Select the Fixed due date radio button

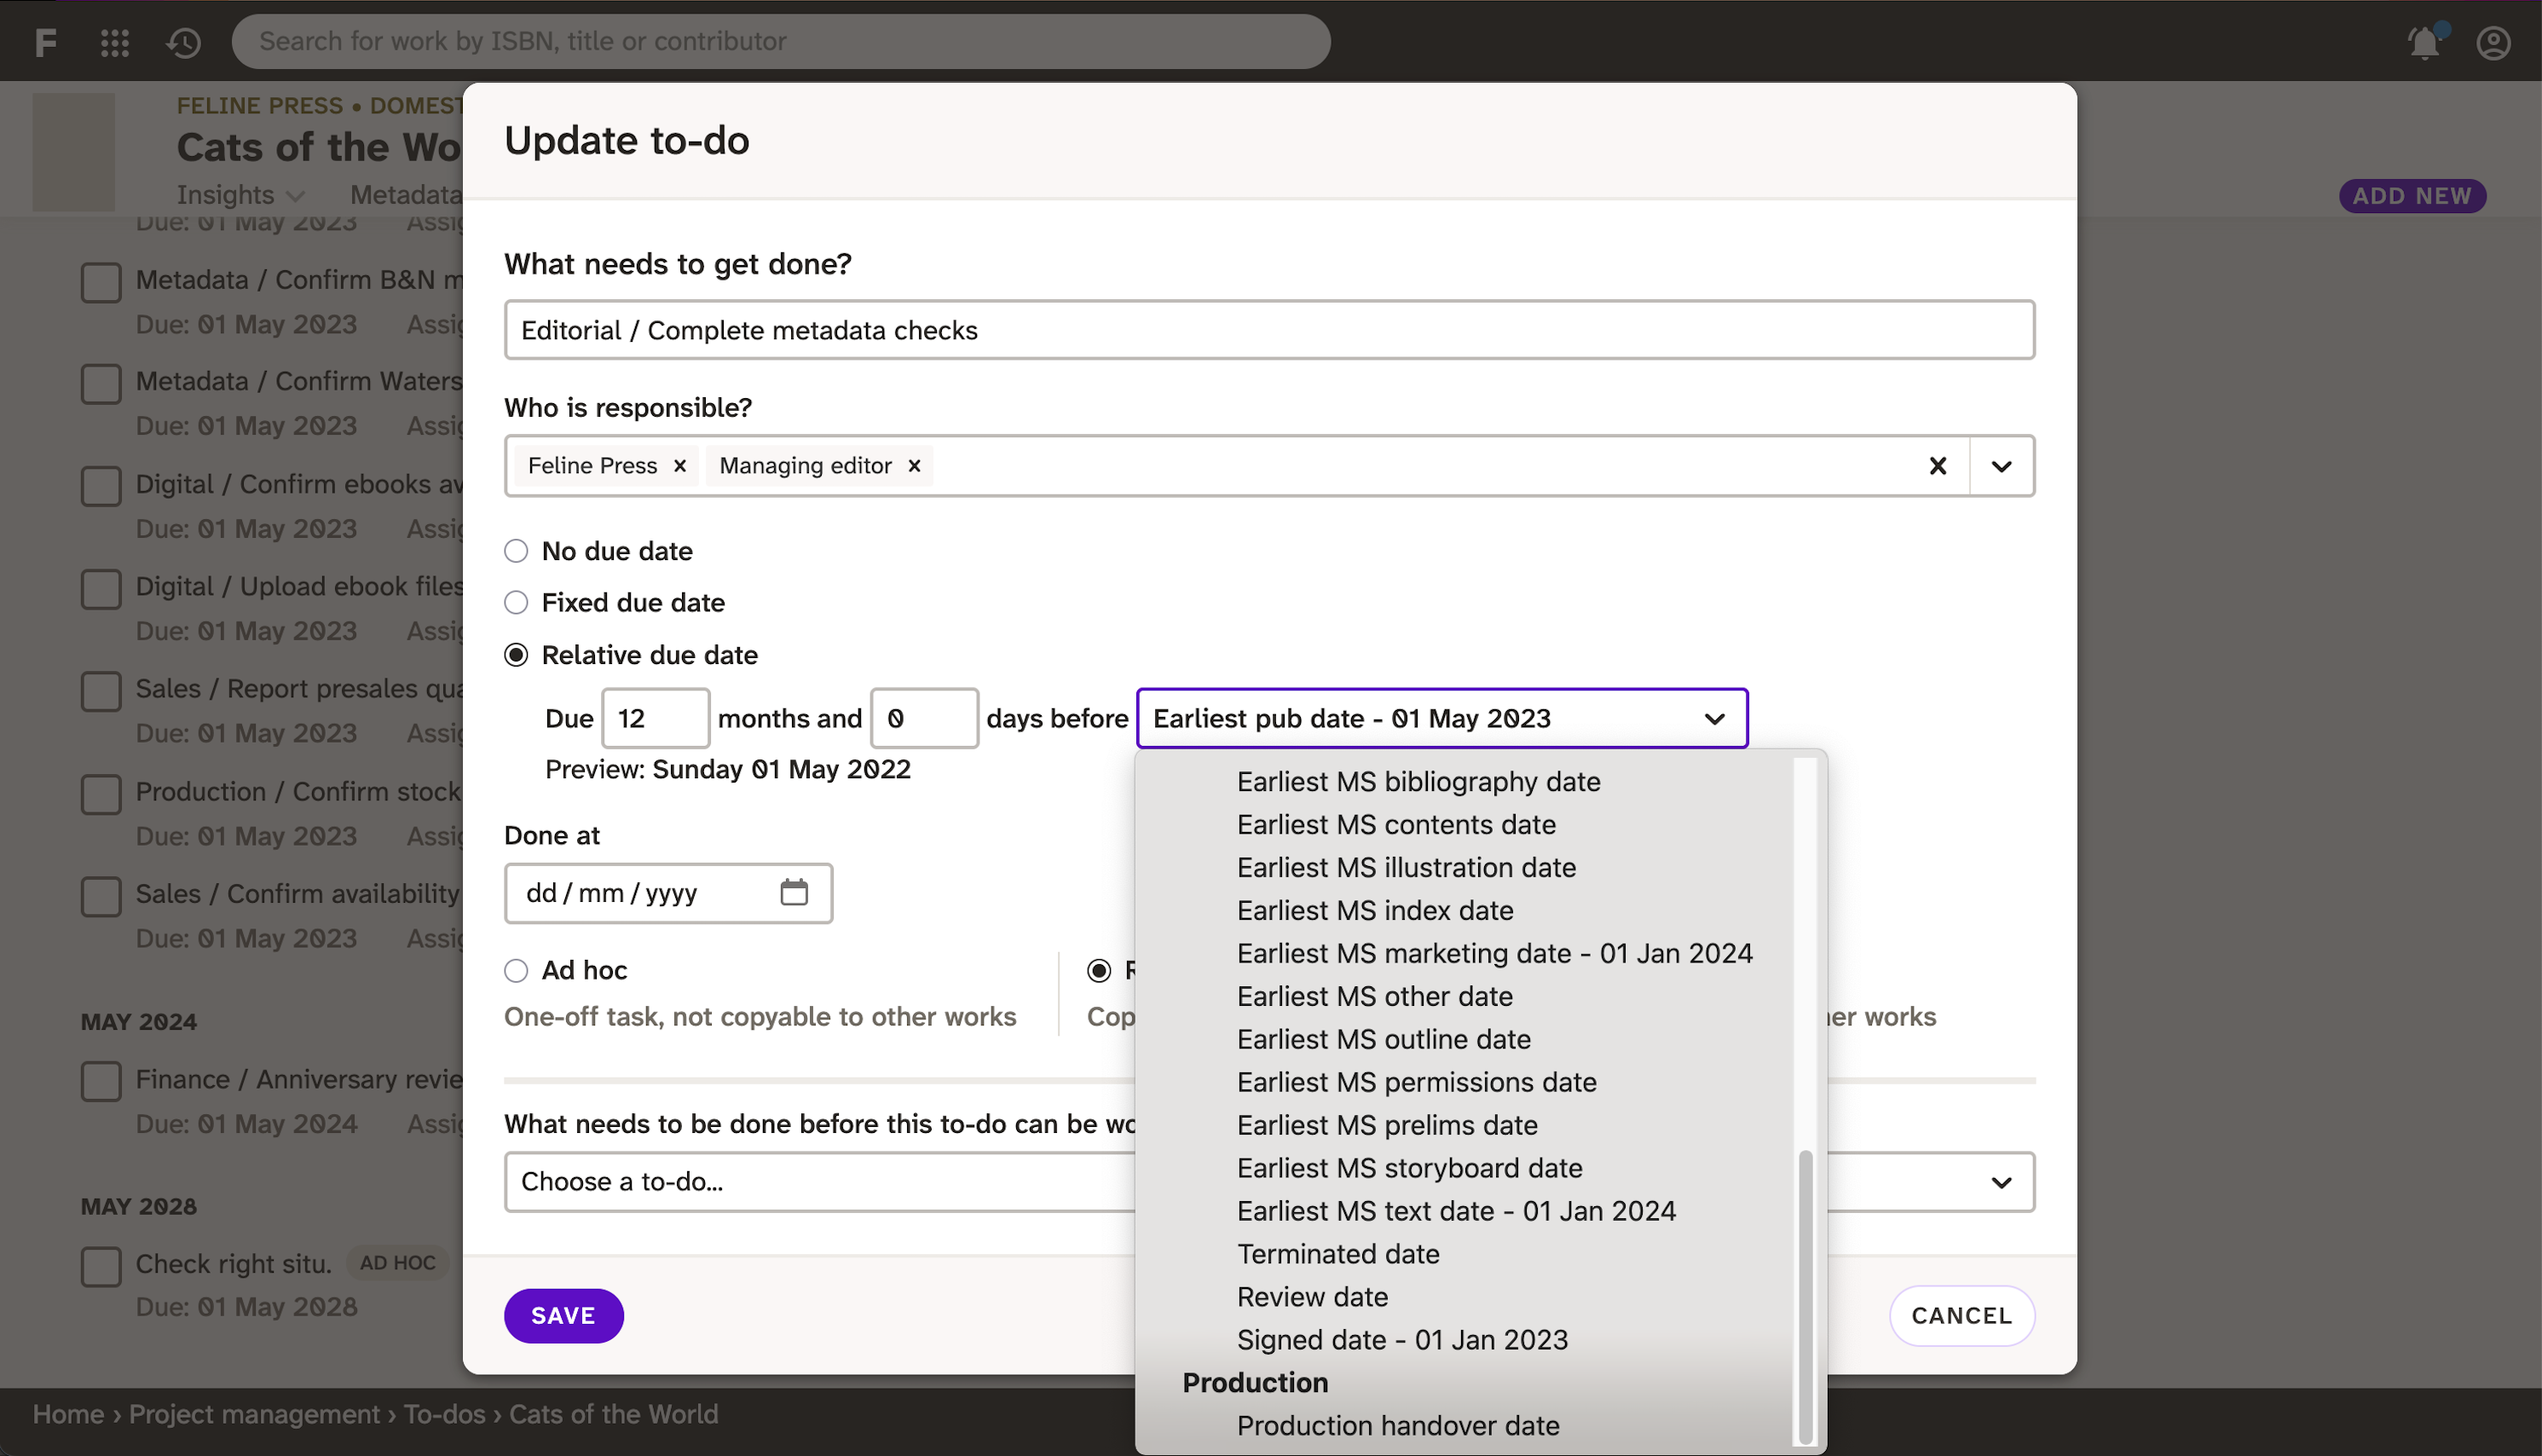[x=515, y=603]
